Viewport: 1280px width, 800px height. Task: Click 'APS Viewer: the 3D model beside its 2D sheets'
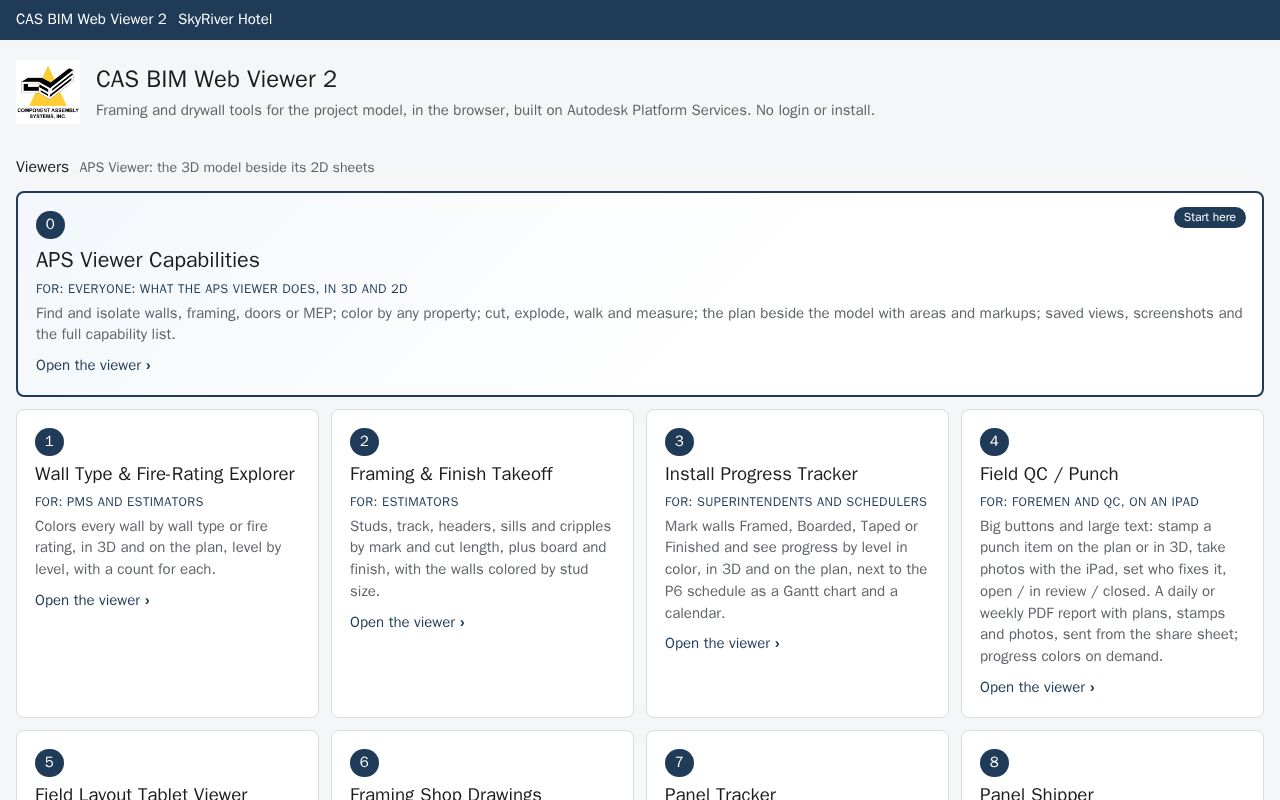(227, 167)
